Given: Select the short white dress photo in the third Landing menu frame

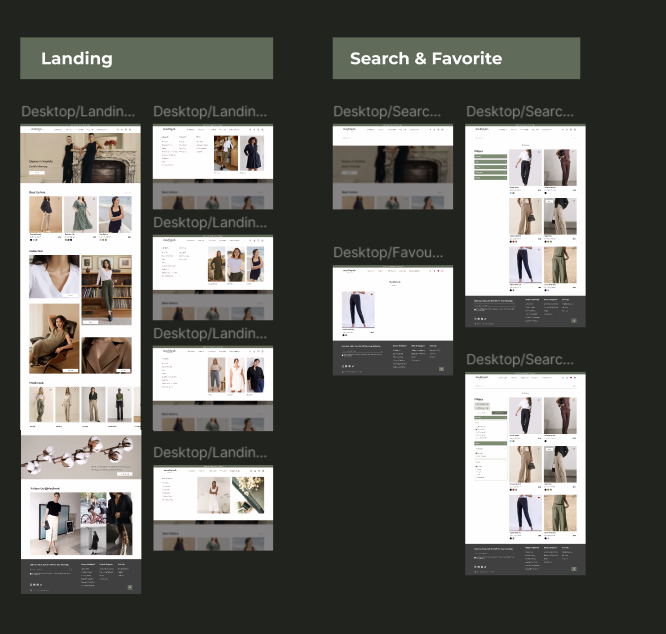Looking at the screenshot, I should tap(236, 375).
